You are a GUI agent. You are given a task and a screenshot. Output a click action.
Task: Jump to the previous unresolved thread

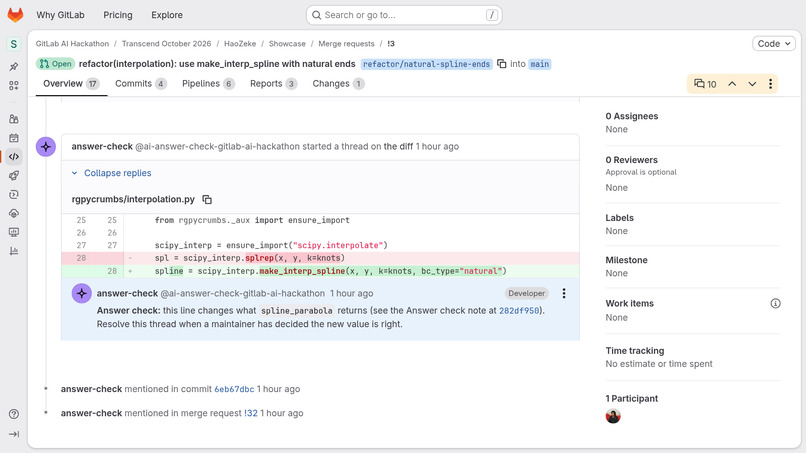pos(732,84)
